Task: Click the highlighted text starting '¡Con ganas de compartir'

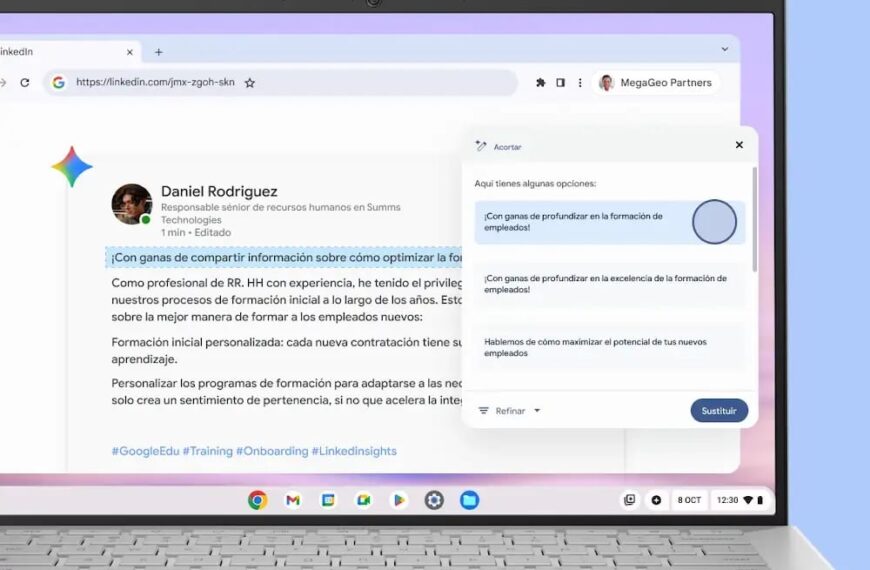Action: [284, 258]
